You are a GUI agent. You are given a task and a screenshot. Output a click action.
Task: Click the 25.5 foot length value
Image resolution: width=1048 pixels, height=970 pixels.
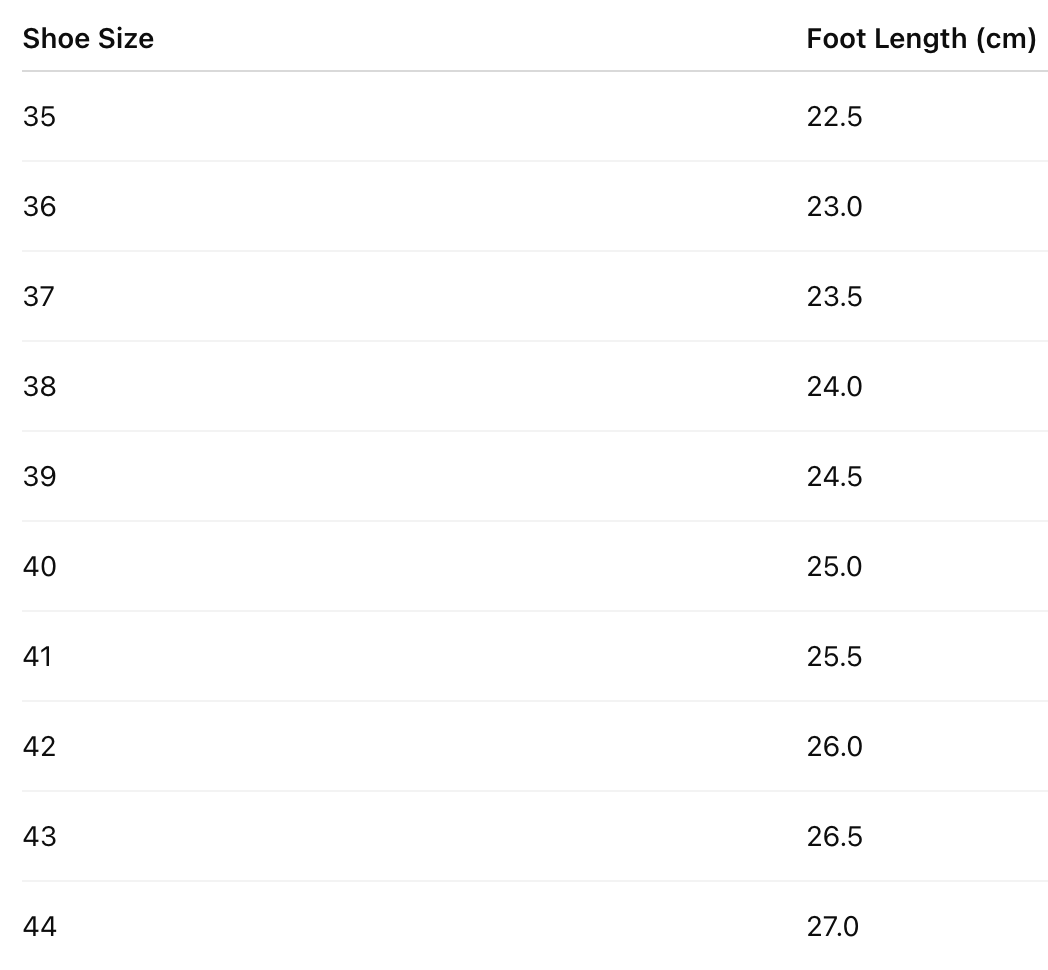click(x=834, y=657)
